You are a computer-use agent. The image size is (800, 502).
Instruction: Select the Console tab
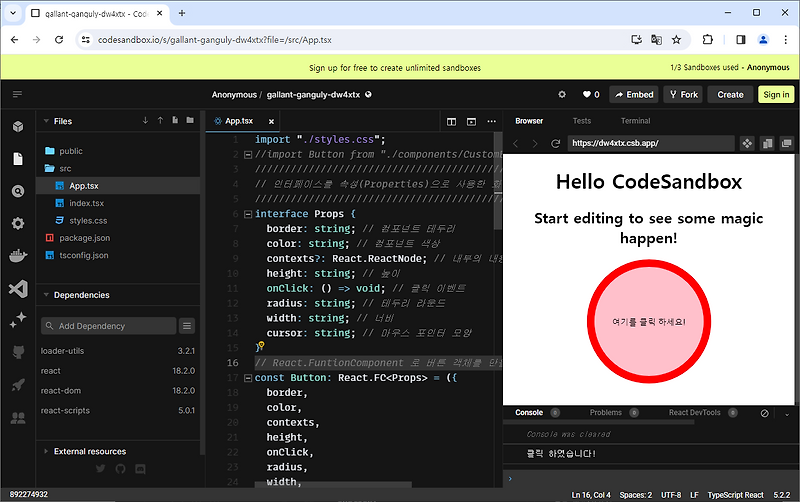pos(529,413)
